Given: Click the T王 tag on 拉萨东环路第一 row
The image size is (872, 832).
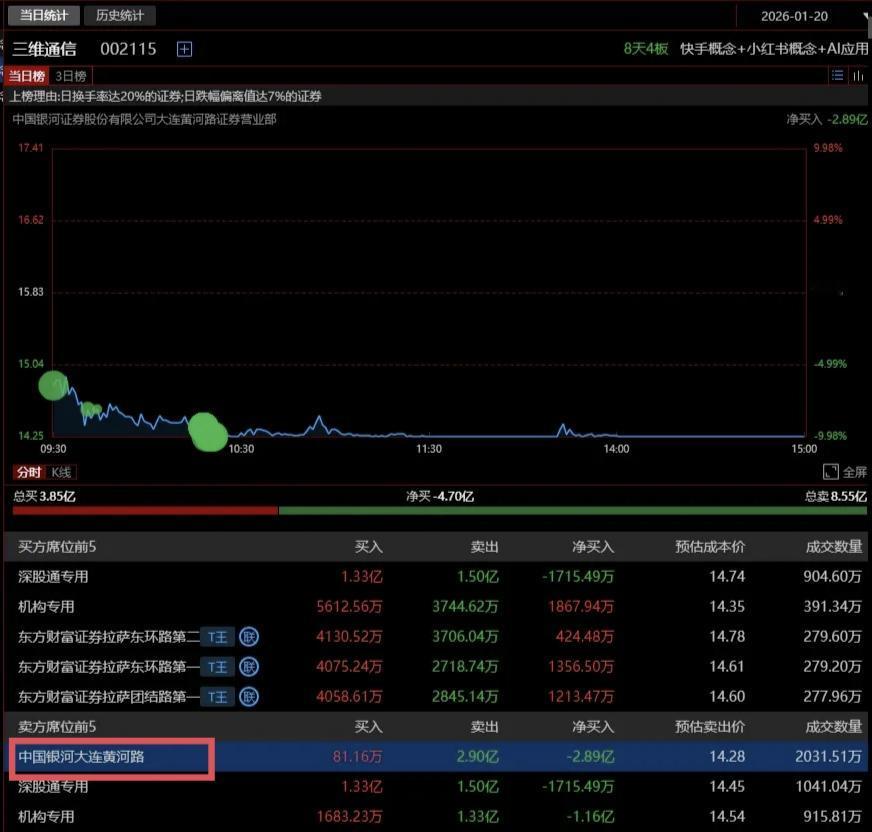Looking at the screenshot, I should (x=217, y=667).
